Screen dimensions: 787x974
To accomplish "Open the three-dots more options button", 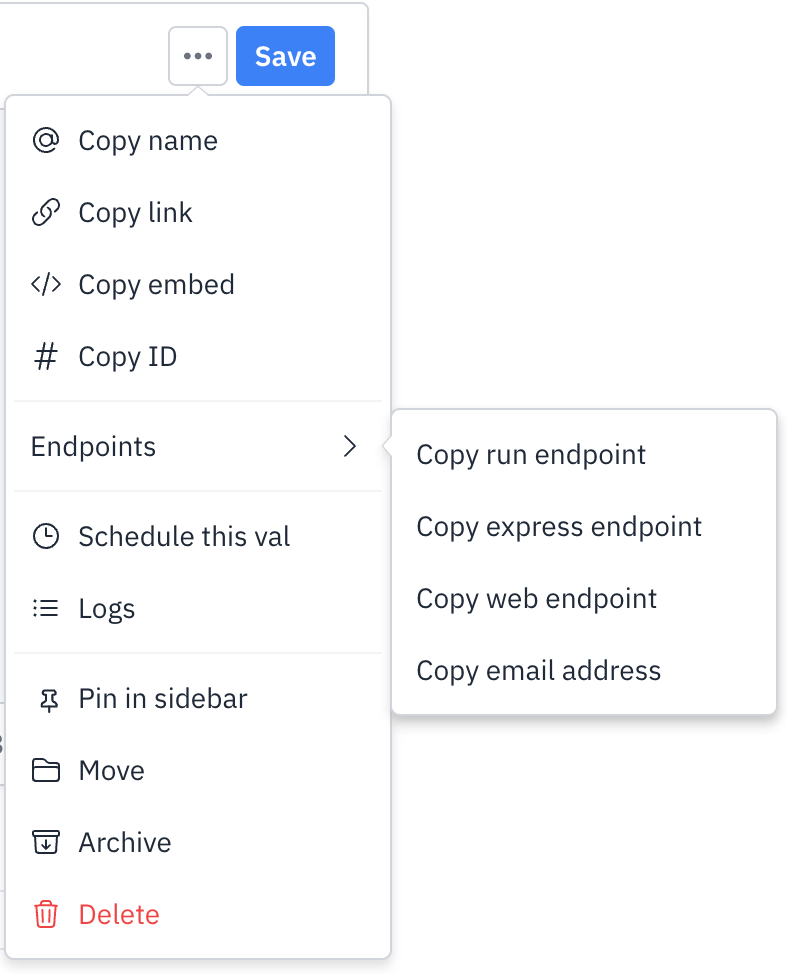I will 198,56.
